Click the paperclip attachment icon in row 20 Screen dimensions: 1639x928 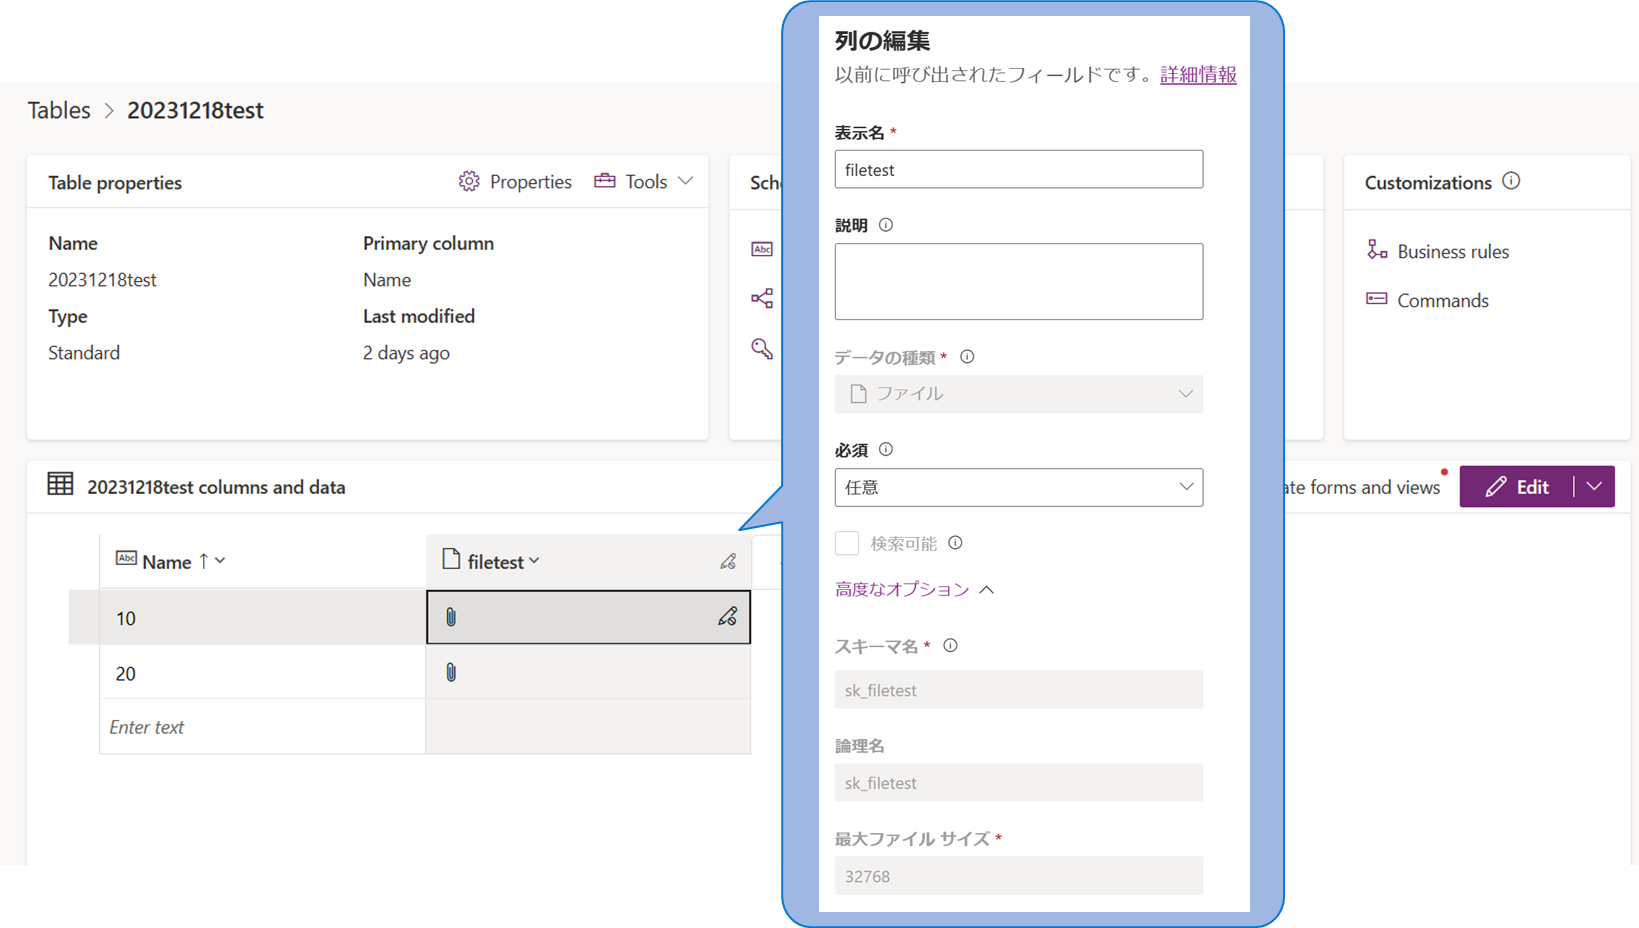pos(451,672)
